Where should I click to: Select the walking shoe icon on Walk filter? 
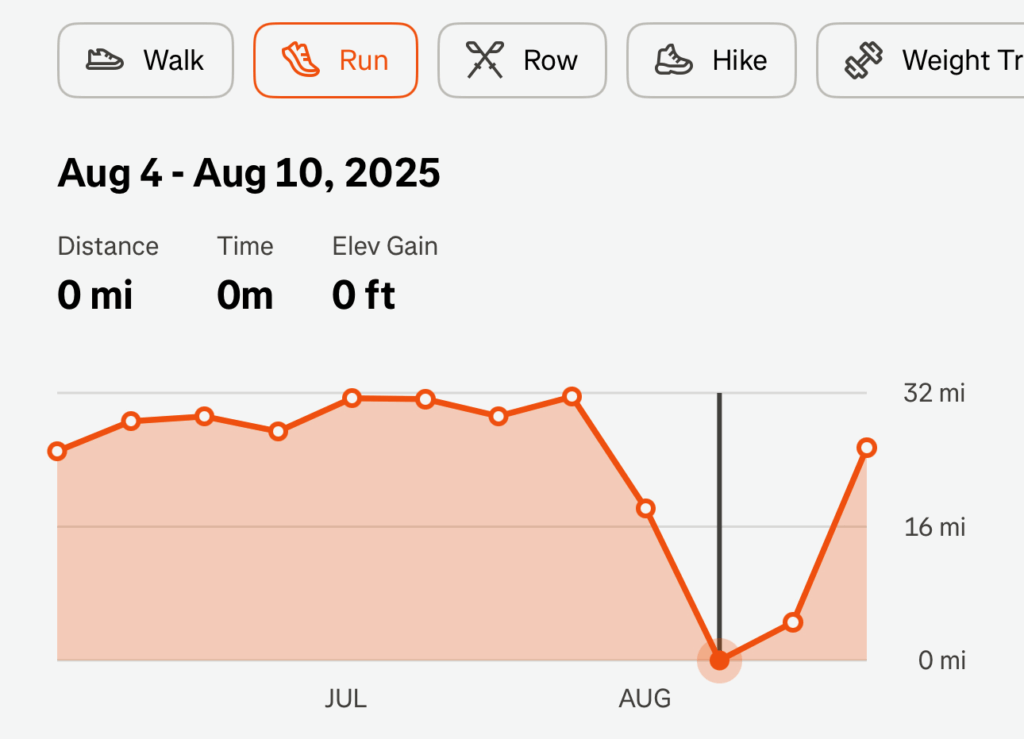[105, 60]
